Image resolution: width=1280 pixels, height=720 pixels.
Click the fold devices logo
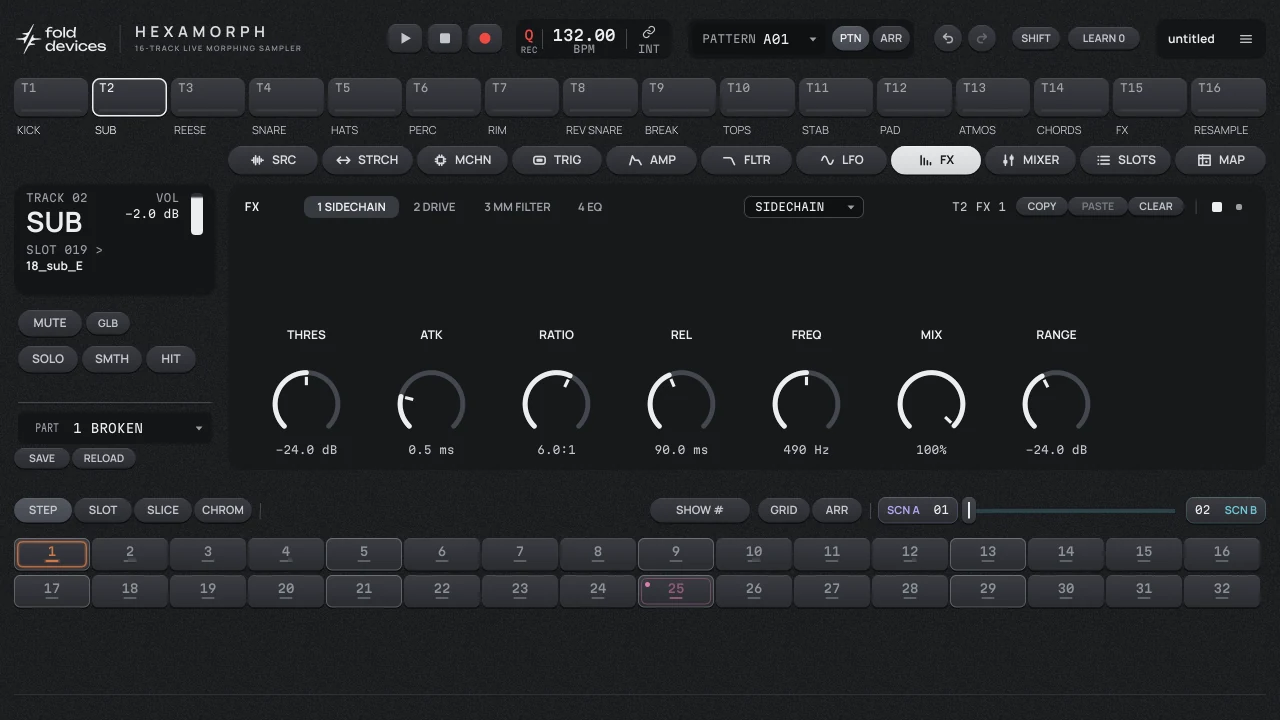coord(61,39)
